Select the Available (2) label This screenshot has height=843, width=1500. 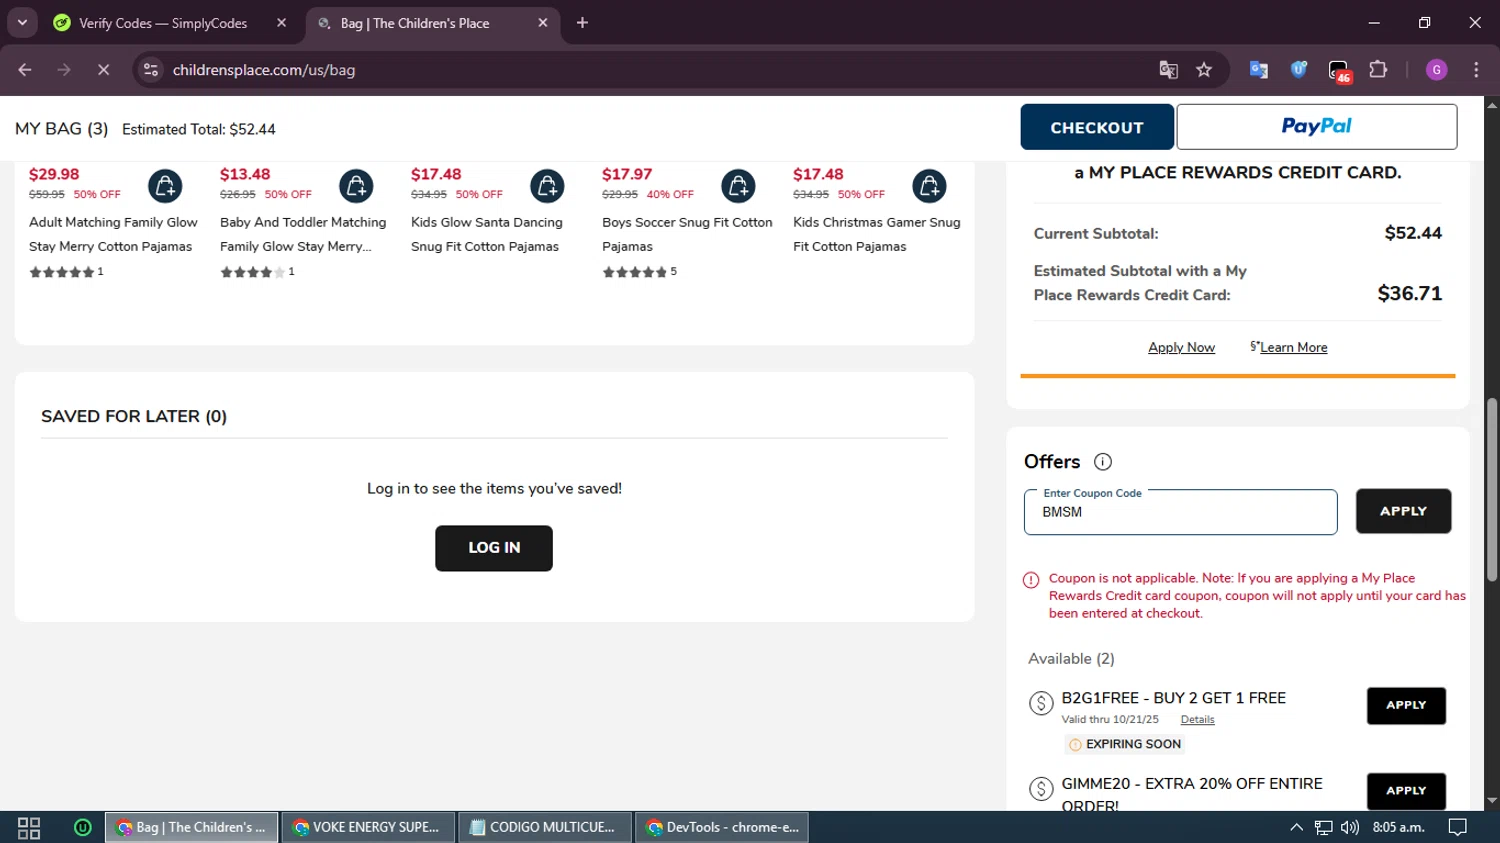click(1071, 659)
